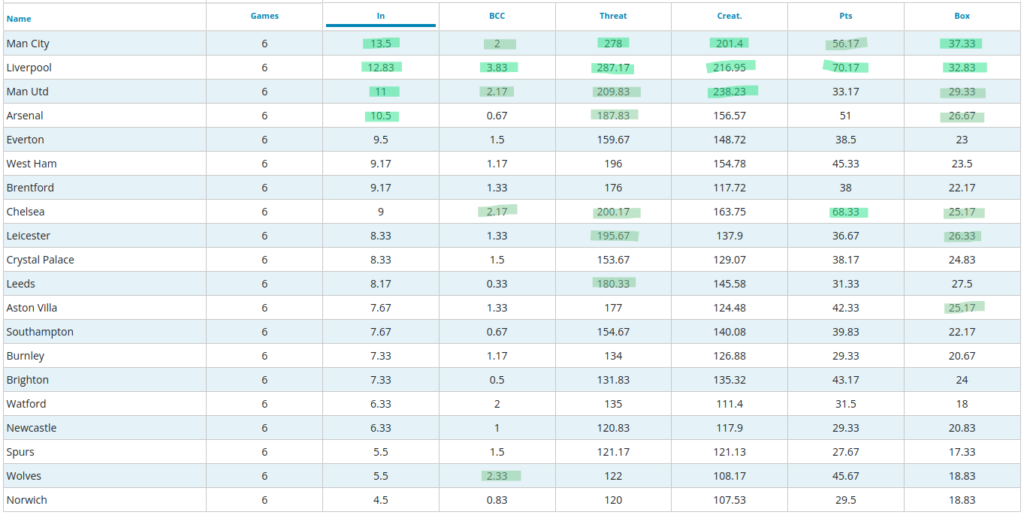Viewport: 1024px width, 515px height.
Task: Click Liverpool BCC value 3.83
Action: [x=497, y=68]
